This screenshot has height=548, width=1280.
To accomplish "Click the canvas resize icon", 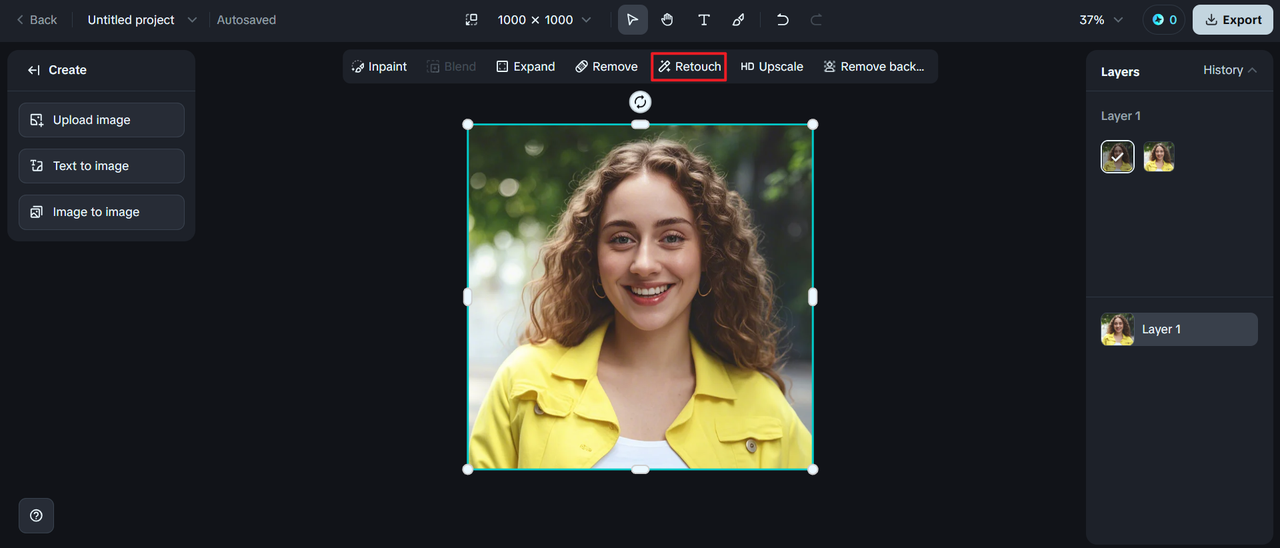I will (x=472, y=20).
